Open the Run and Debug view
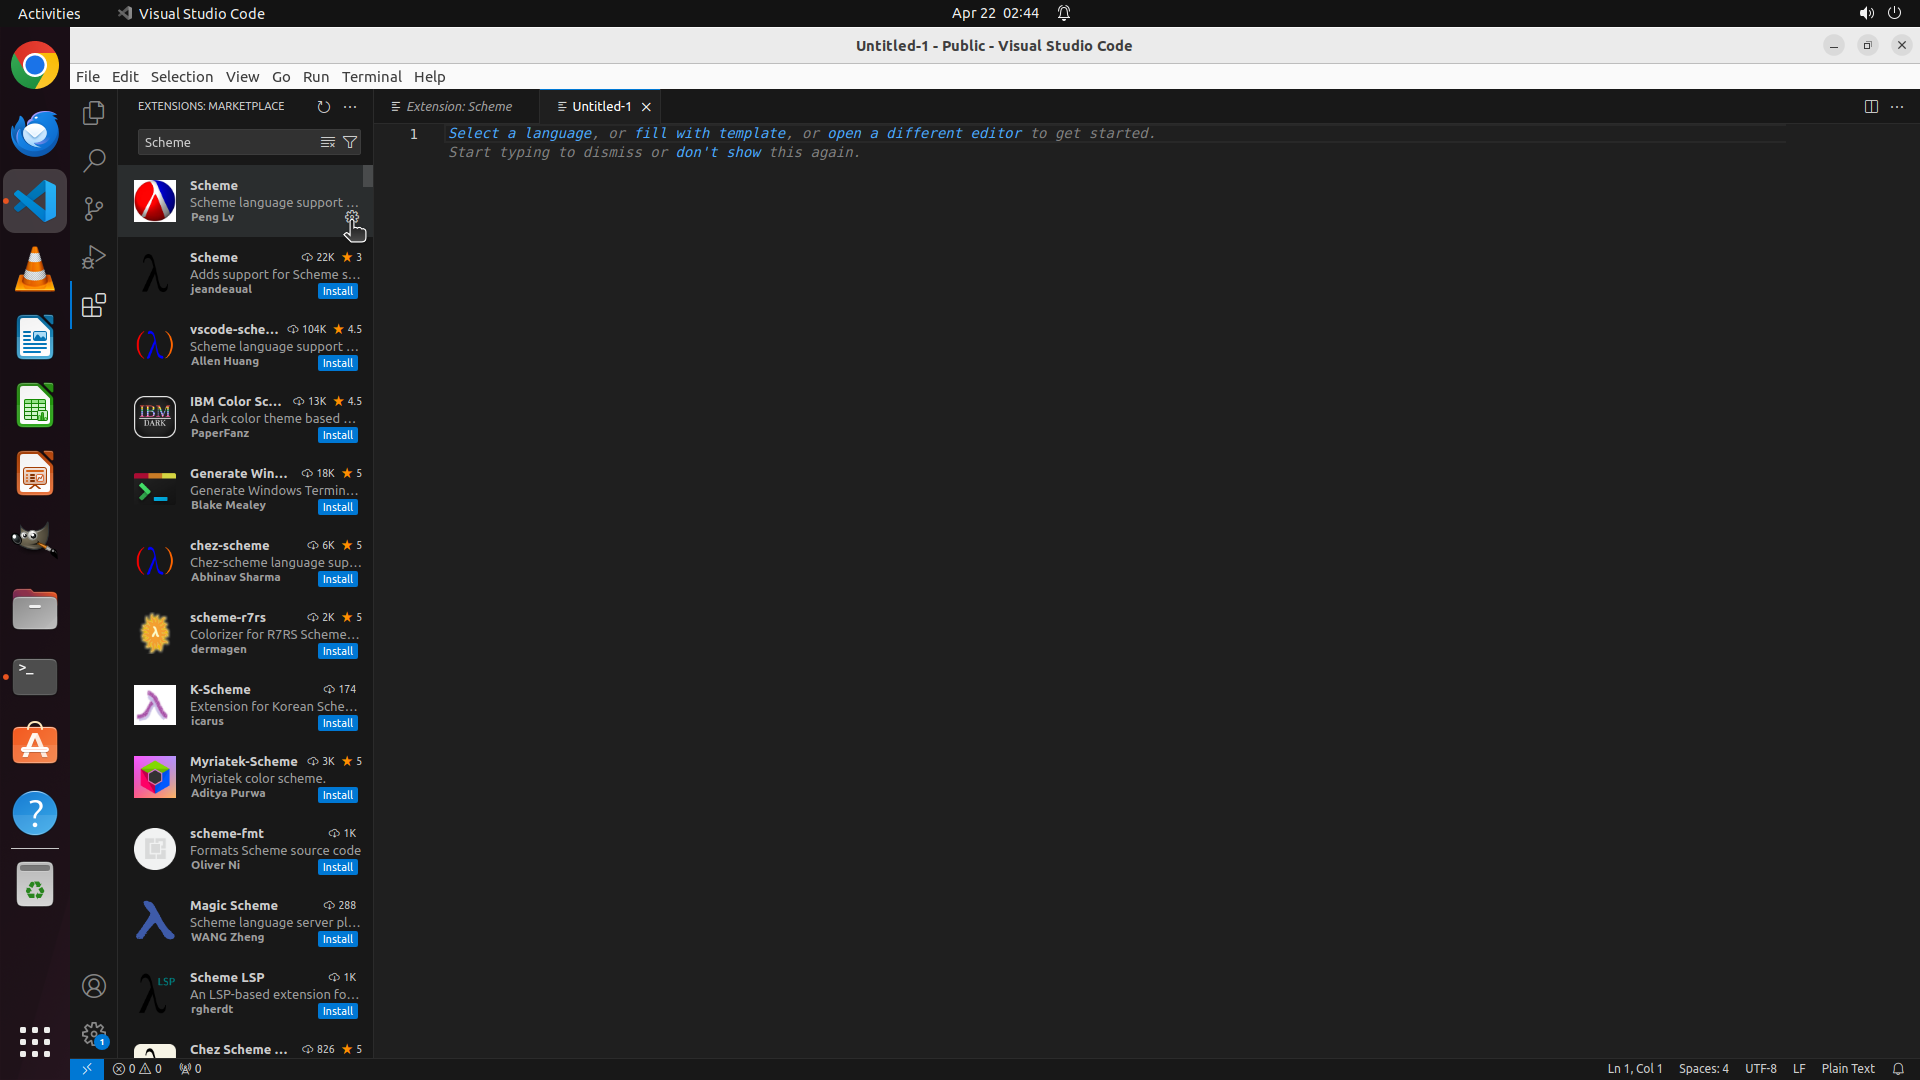Viewport: 1920px width, 1080px height. [x=94, y=257]
